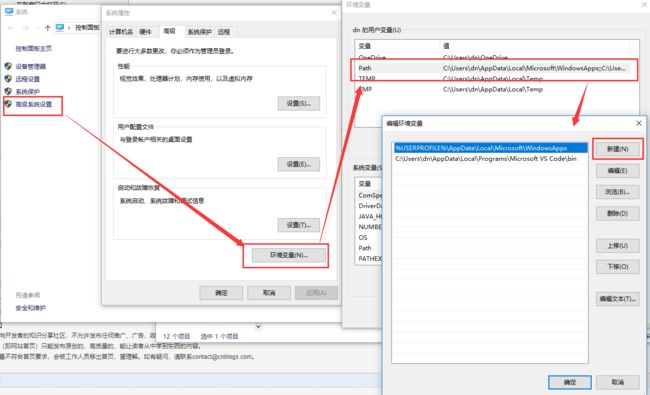The height and width of the screenshot is (395, 650).
Task: Open 安全和维护 link
Action: [31, 308]
